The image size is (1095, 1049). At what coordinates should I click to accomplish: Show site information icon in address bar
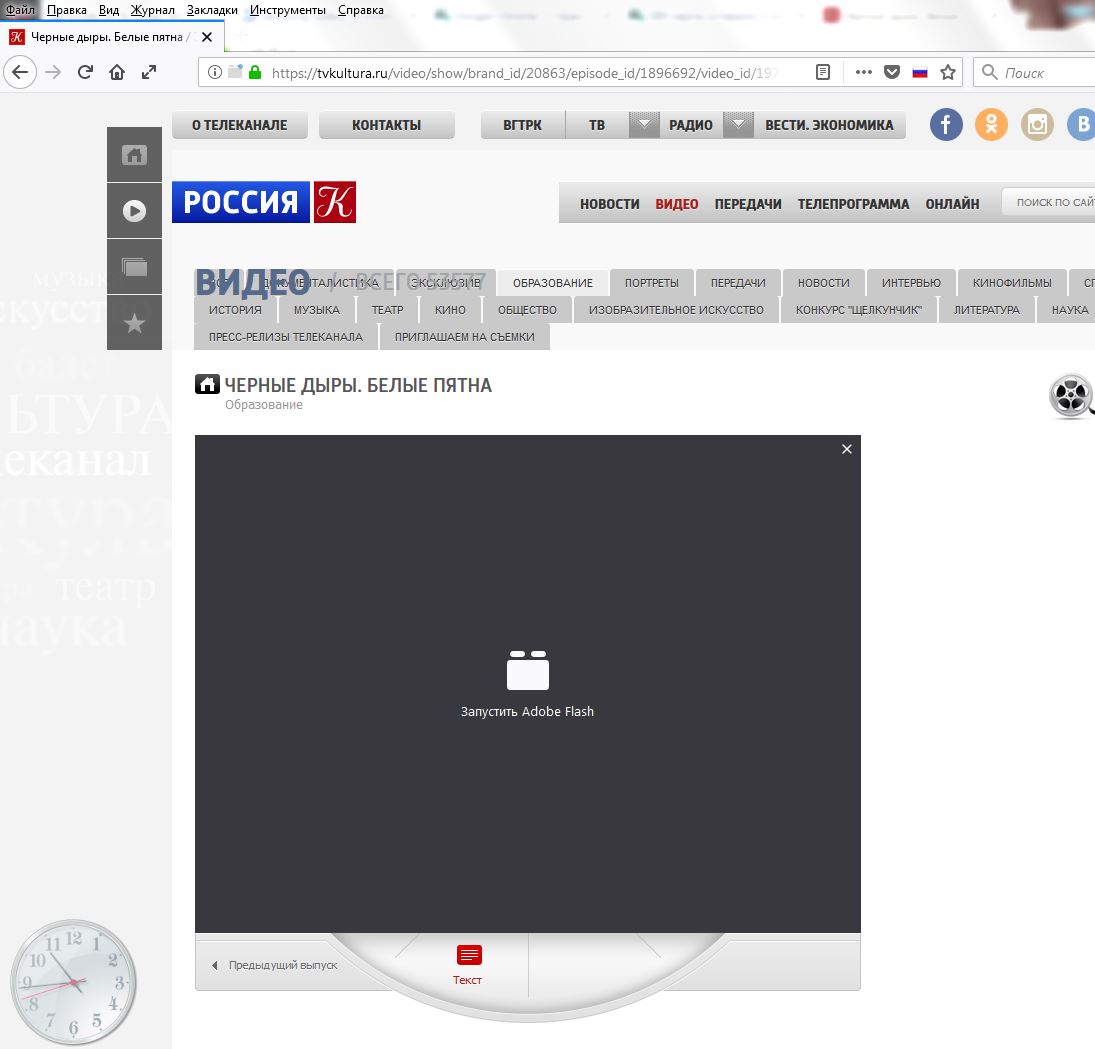pos(215,72)
